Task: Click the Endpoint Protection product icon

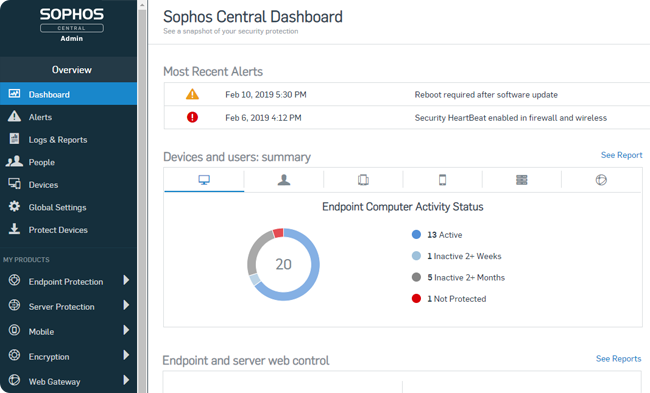Action: point(15,280)
